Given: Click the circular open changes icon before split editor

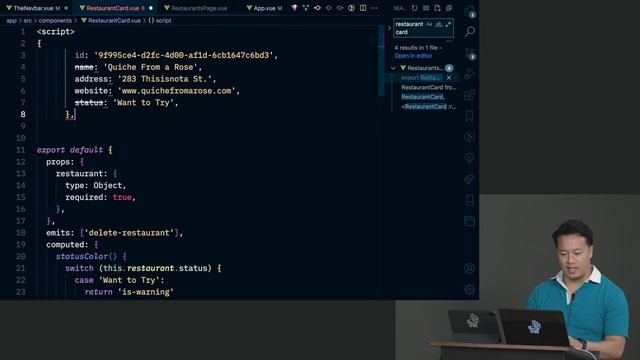Looking at the screenshot, I should 351,8.
